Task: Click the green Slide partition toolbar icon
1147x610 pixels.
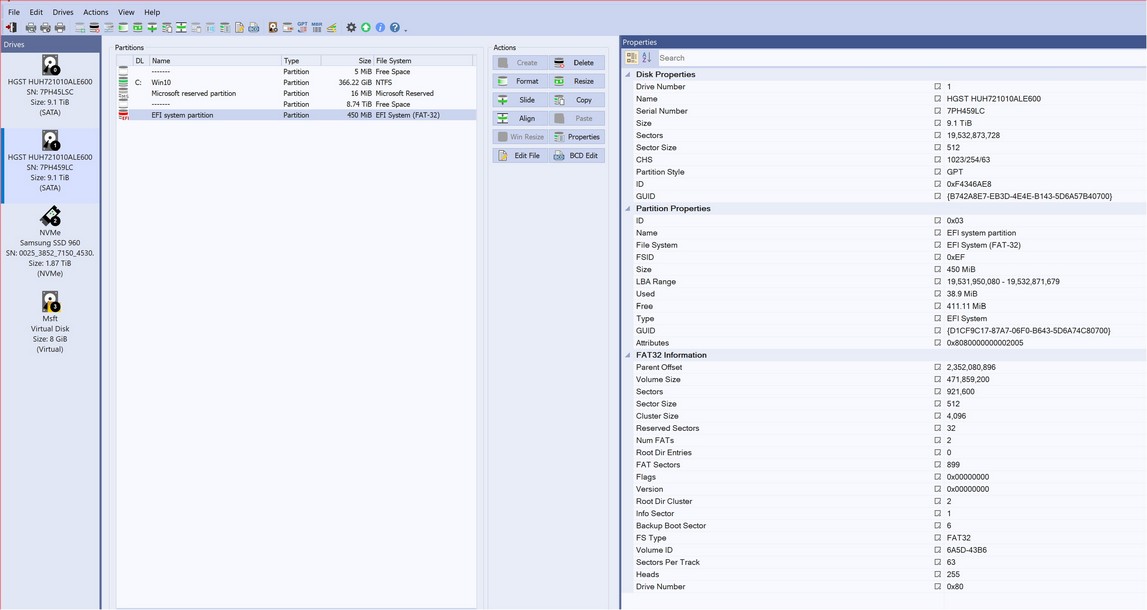Action: click(152, 27)
